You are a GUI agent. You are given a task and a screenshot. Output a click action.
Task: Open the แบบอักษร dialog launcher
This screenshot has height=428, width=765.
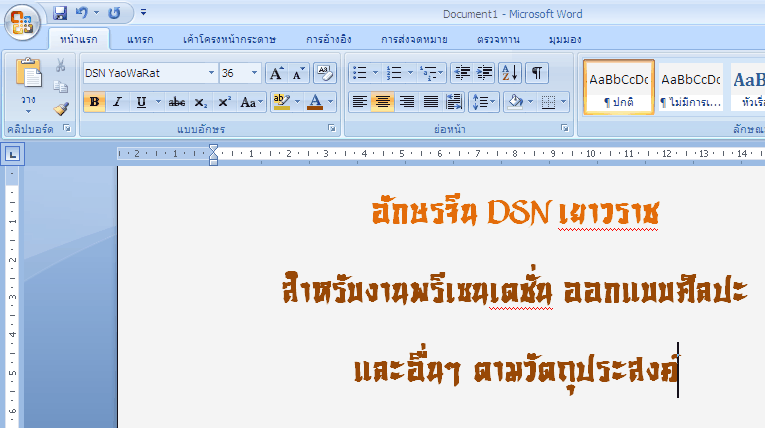(332, 128)
